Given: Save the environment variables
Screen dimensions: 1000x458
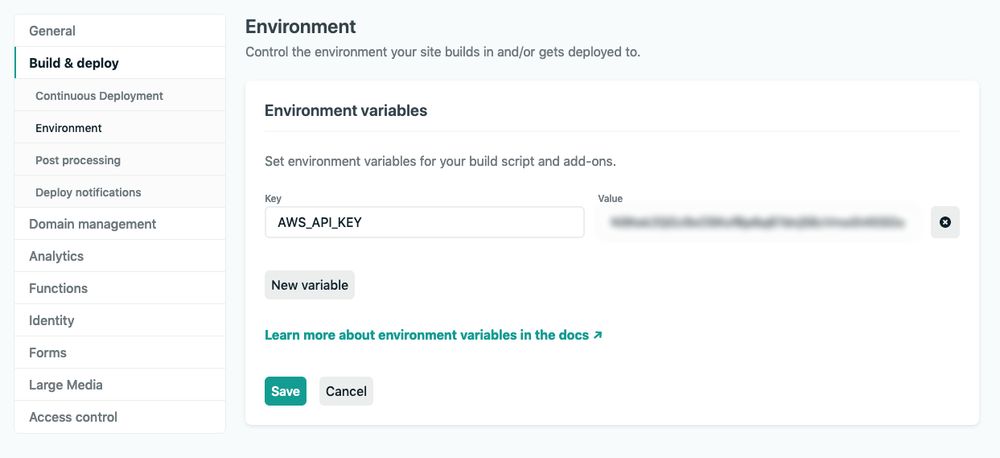Looking at the screenshot, I should [285, 391].
